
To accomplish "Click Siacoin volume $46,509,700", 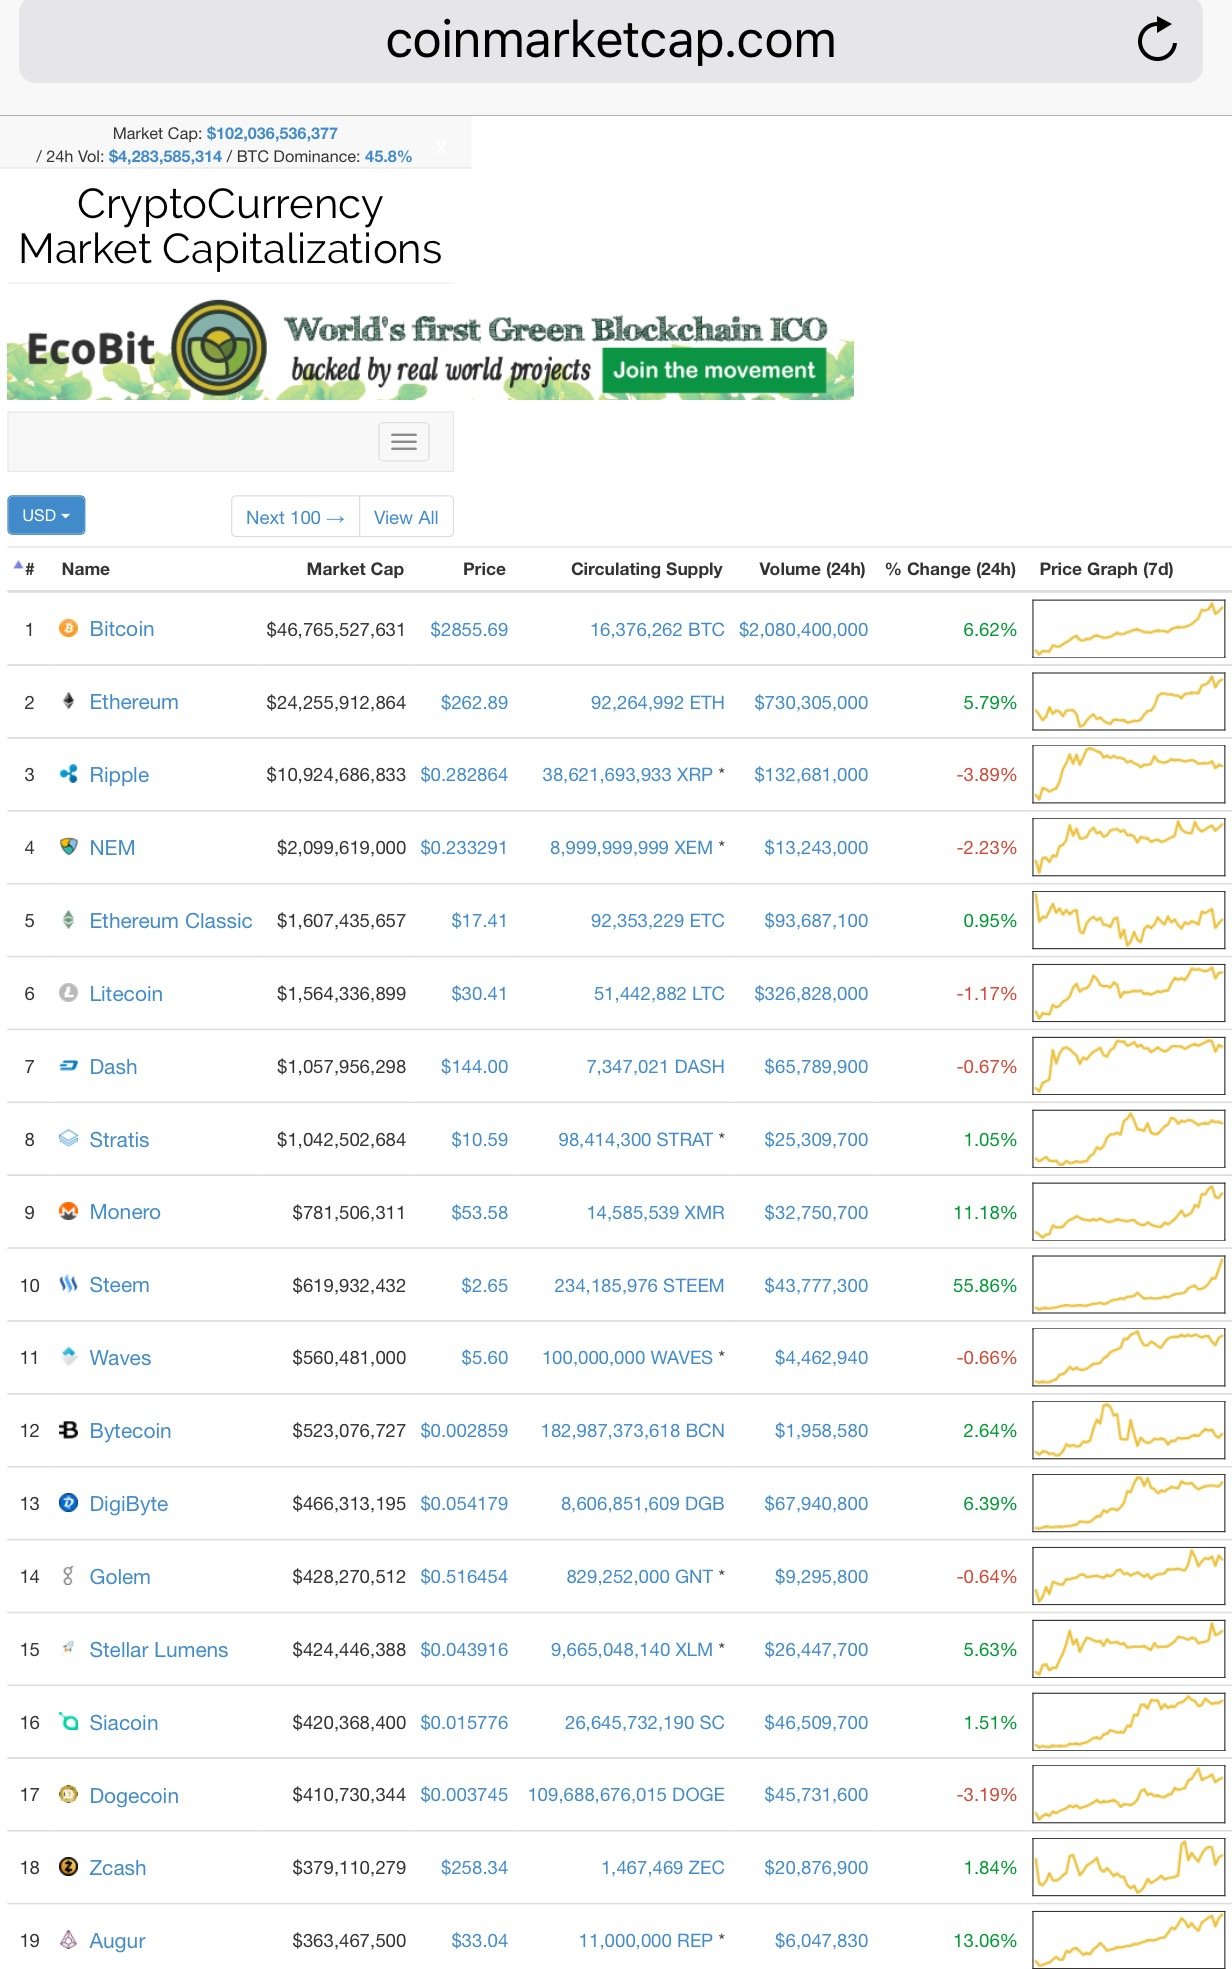I will [x=816, y=1723].
